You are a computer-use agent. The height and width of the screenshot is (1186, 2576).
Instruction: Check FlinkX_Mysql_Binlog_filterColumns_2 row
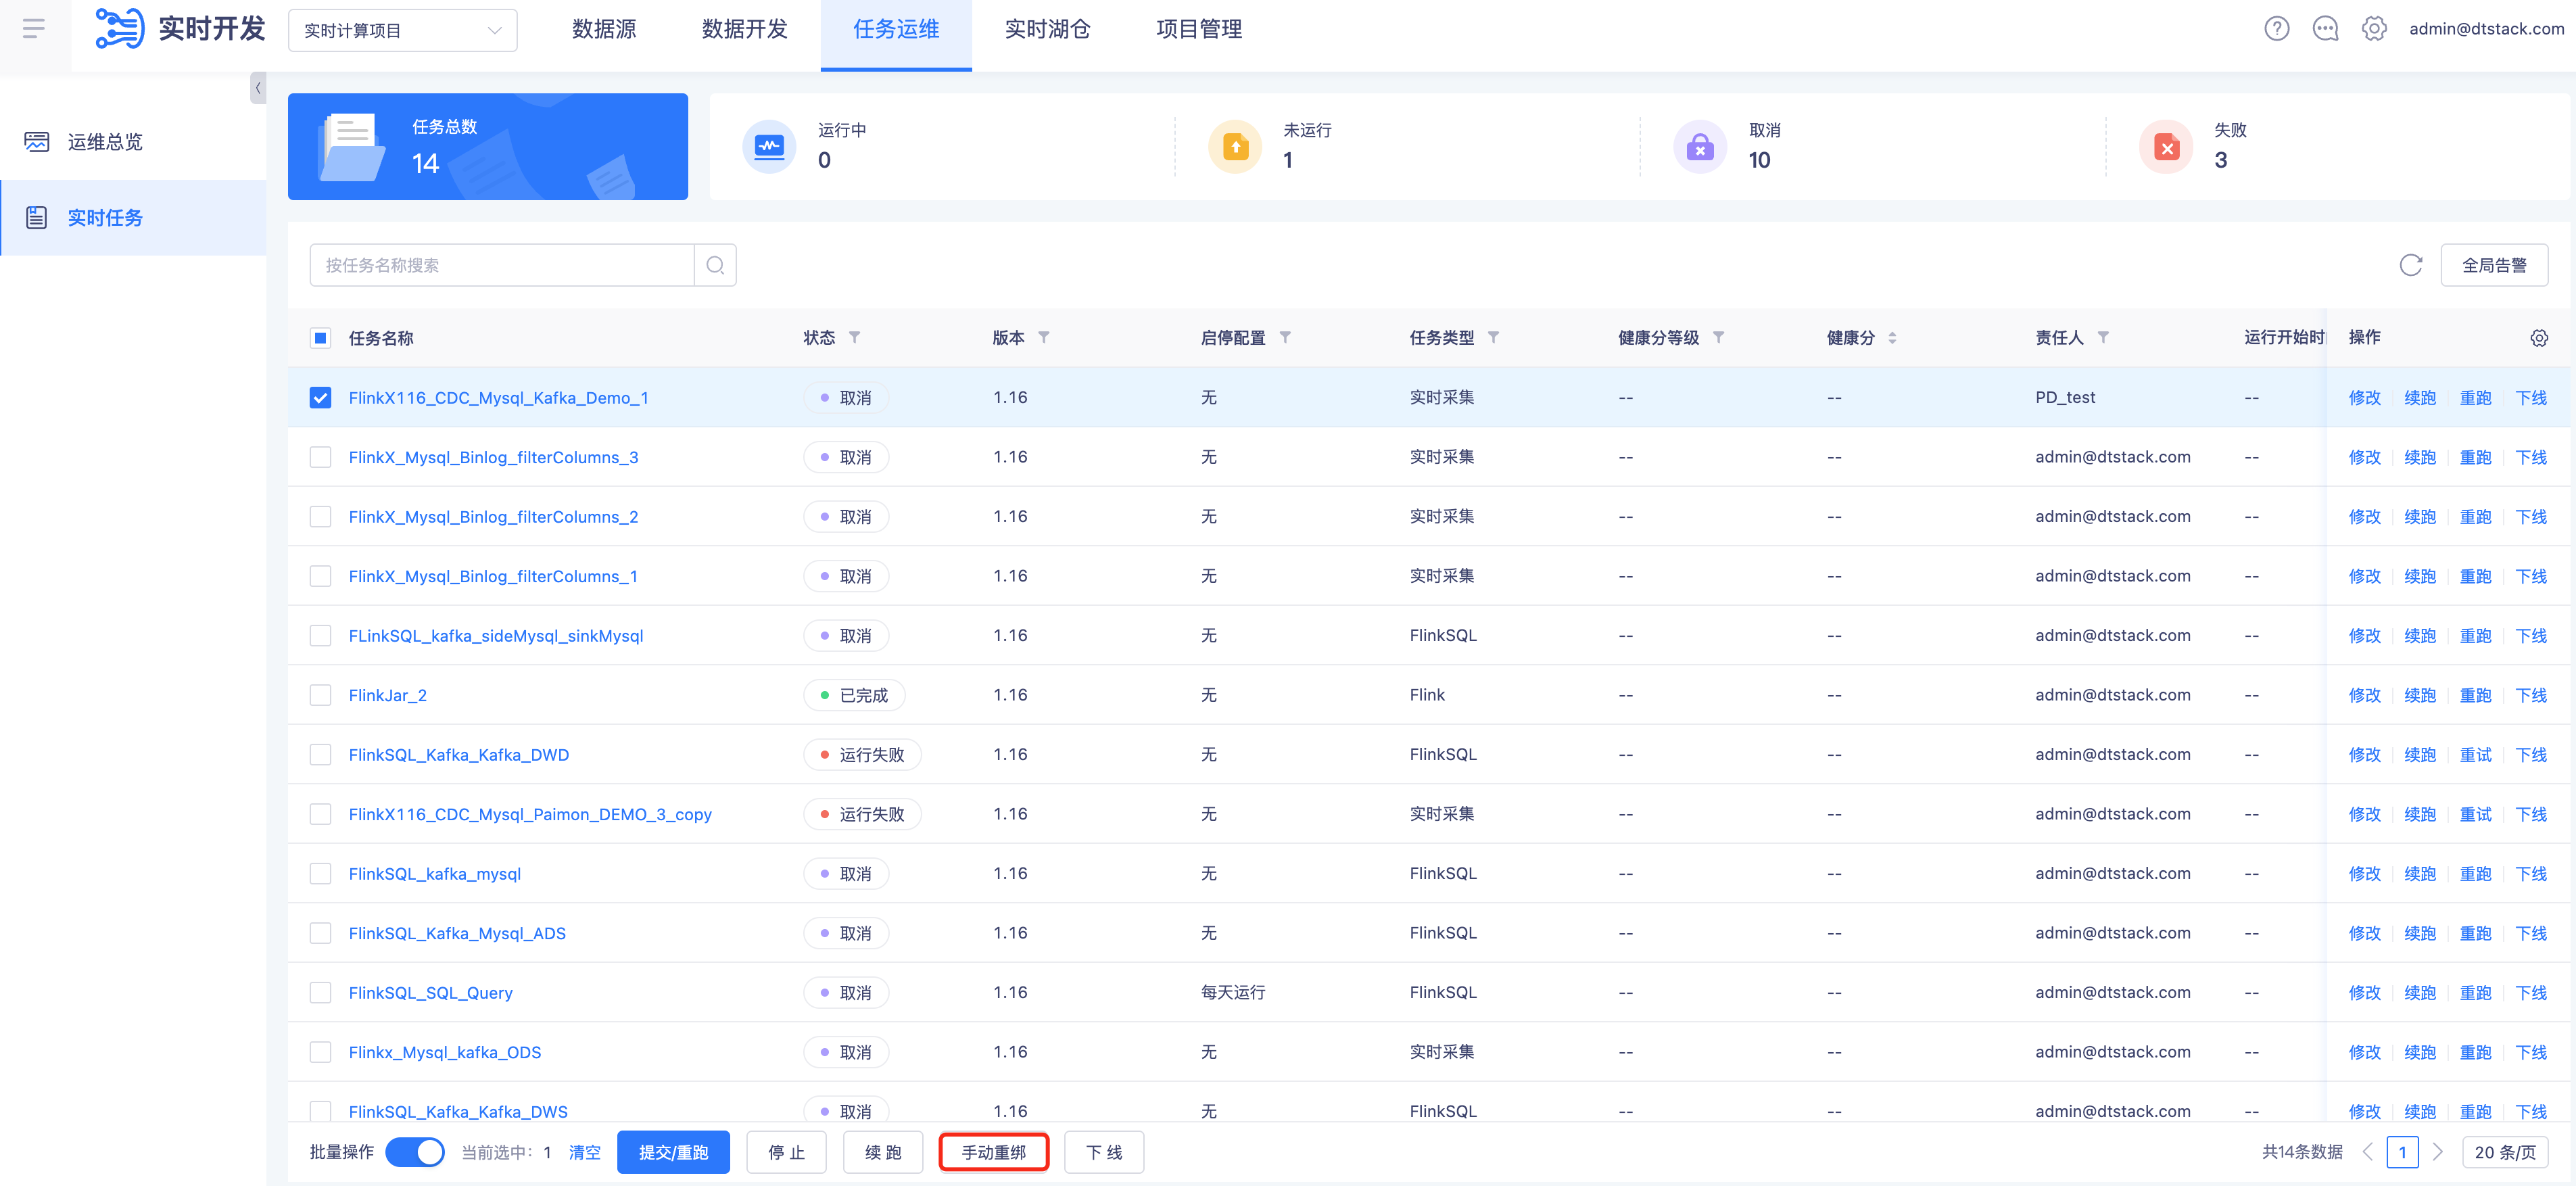pyautogui.click(x=320, y=517)
